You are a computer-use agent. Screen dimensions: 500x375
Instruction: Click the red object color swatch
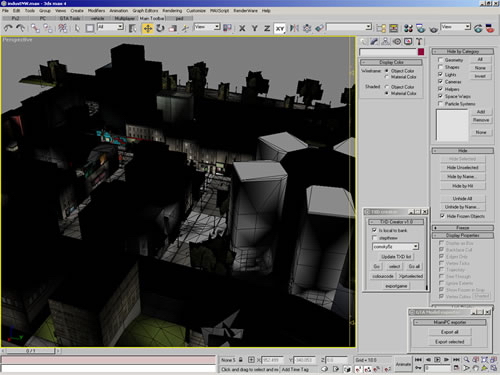click(421, 52)
